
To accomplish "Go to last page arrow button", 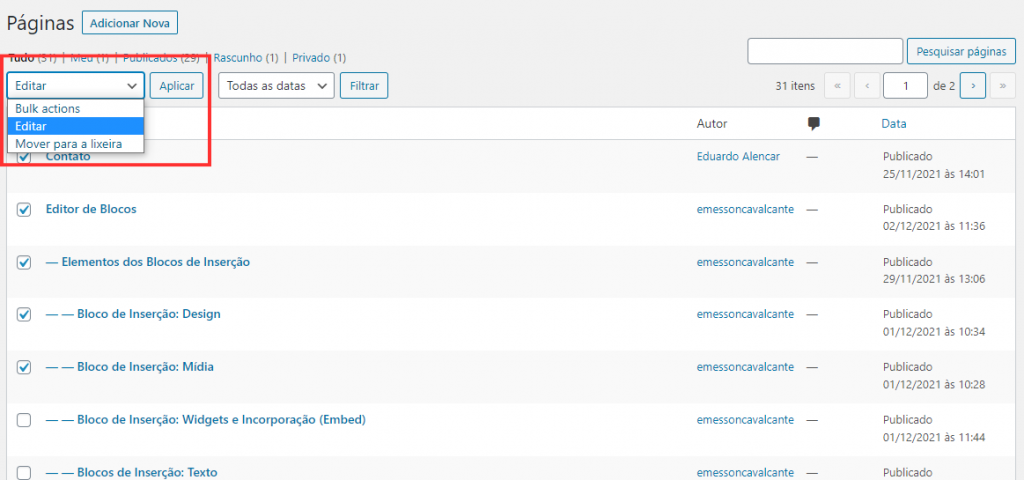I will [x=1002, y=86].
